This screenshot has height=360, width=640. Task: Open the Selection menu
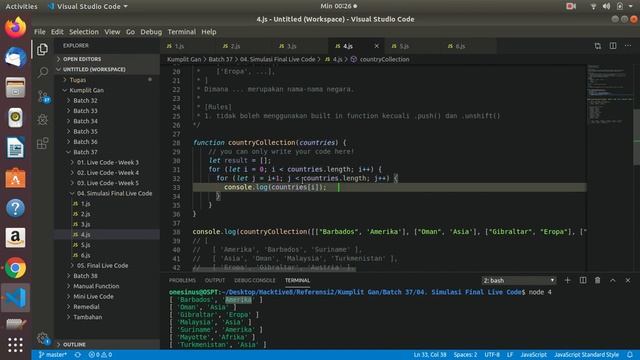click(84, 32)
